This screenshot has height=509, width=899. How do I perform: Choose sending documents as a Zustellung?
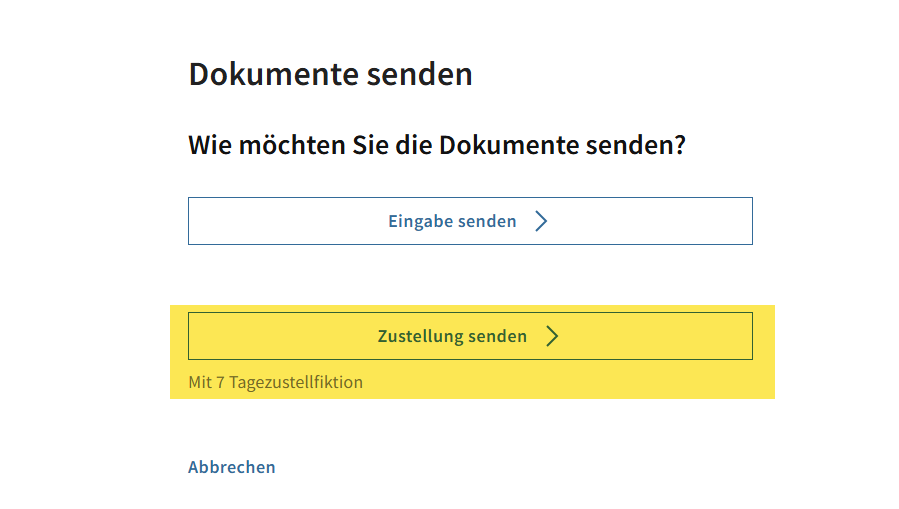(470, 336)
